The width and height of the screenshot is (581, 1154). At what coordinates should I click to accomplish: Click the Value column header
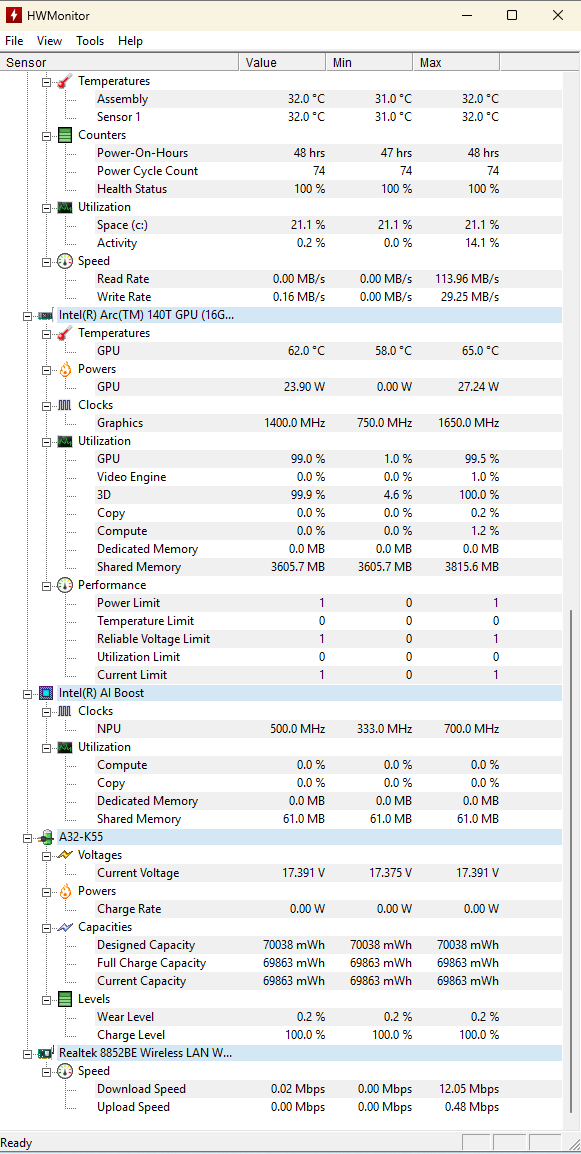click(x=283, y=63)
